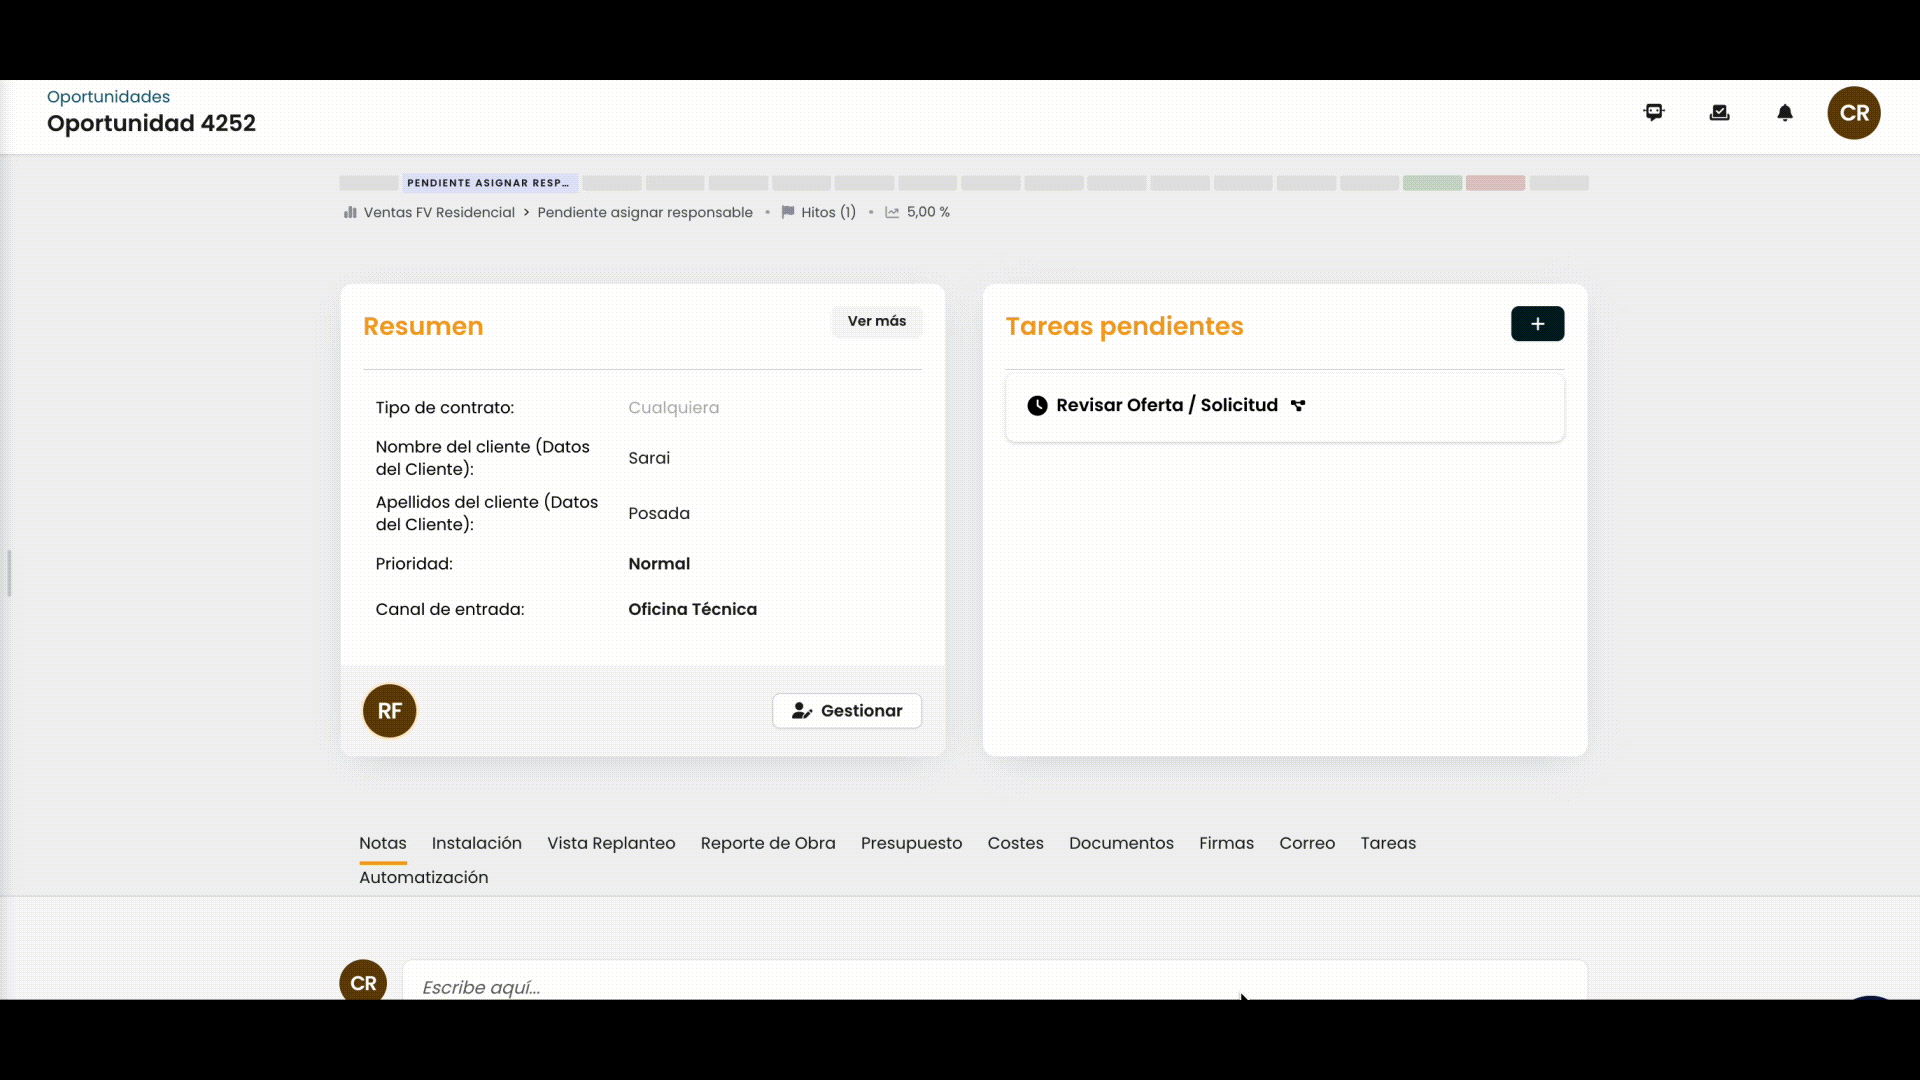Screen dimensions: 1920x1080
Task: Click the first stage segment of pipeline bar
Action: 369,183
